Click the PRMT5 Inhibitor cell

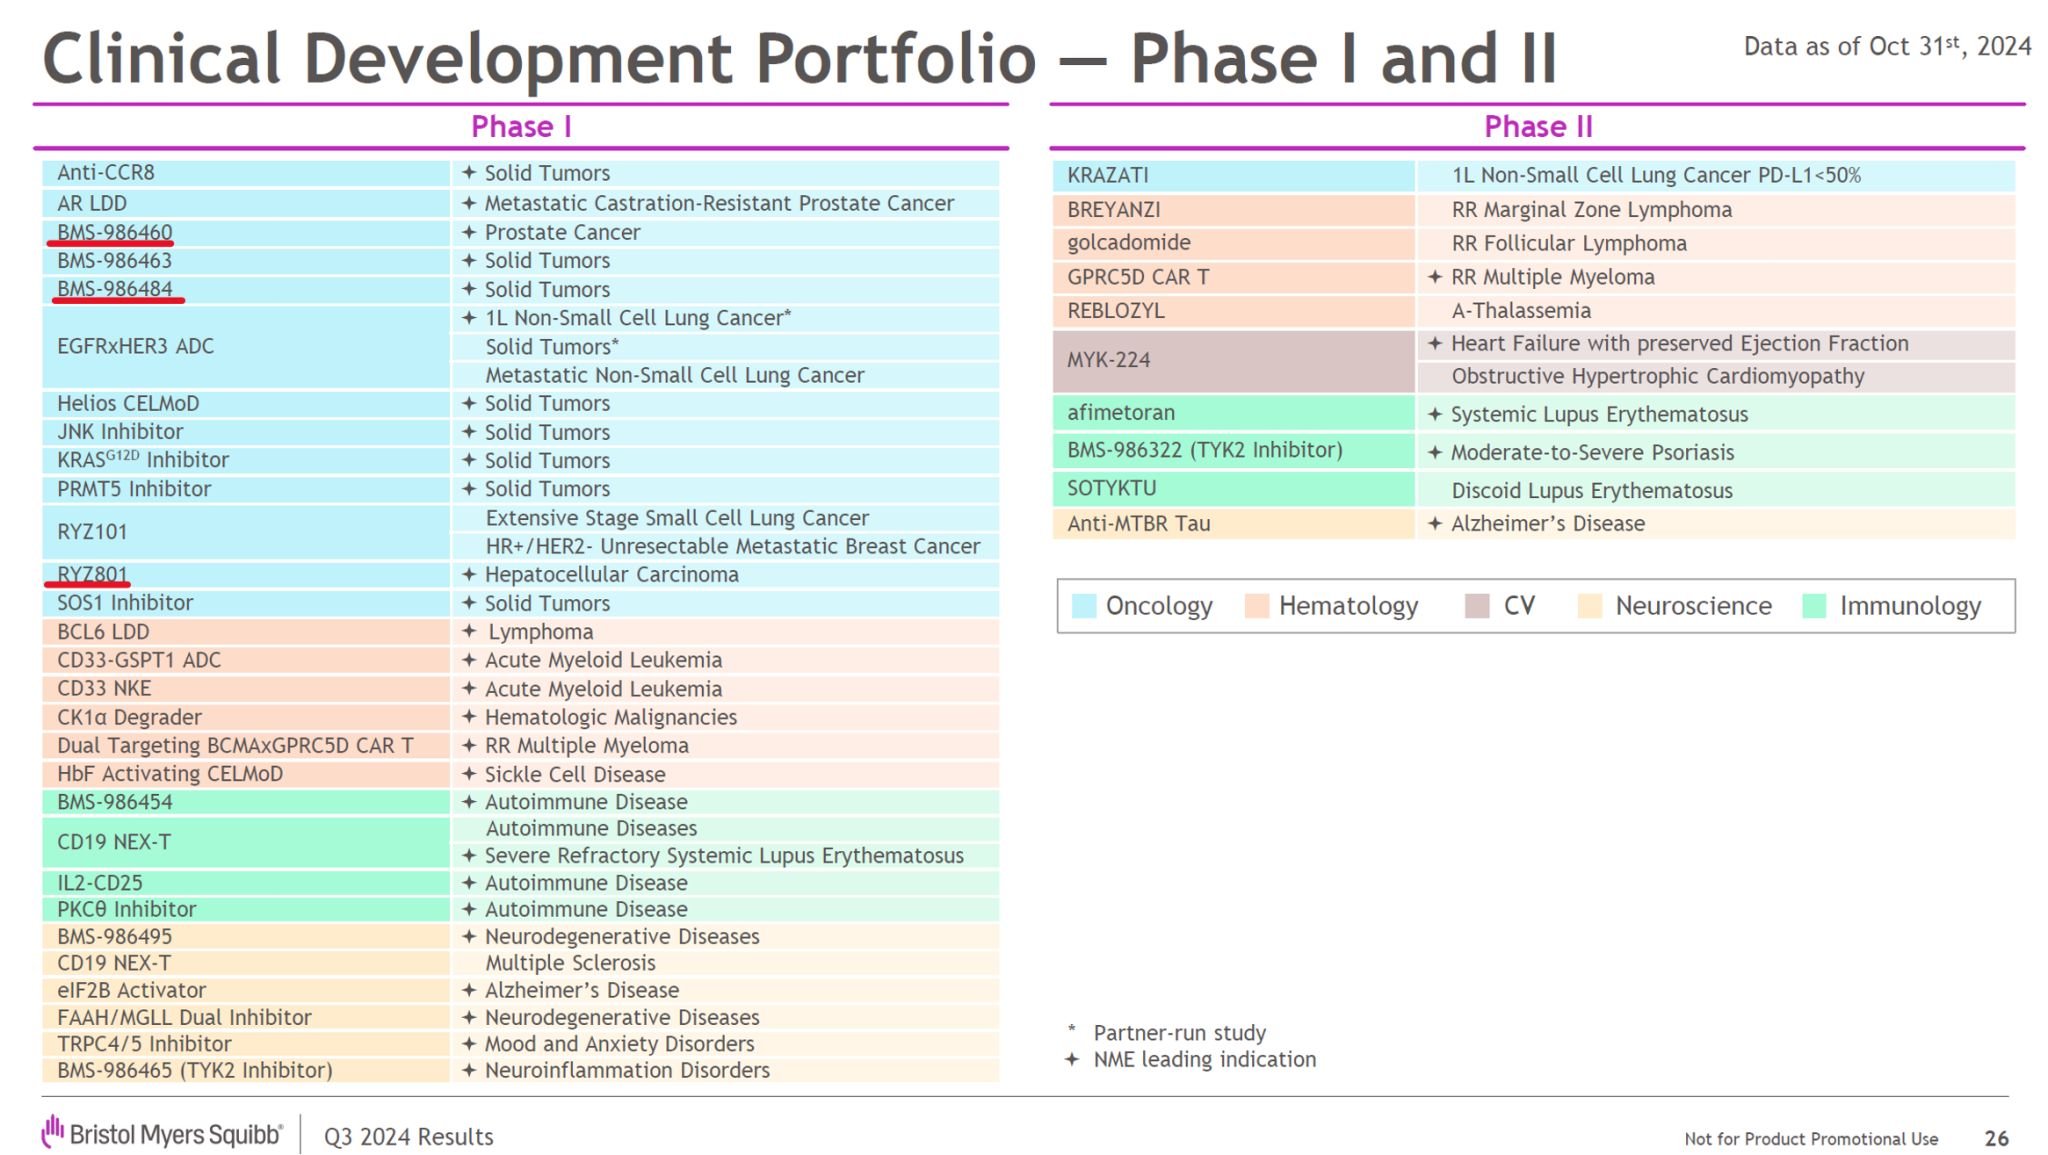245,489
